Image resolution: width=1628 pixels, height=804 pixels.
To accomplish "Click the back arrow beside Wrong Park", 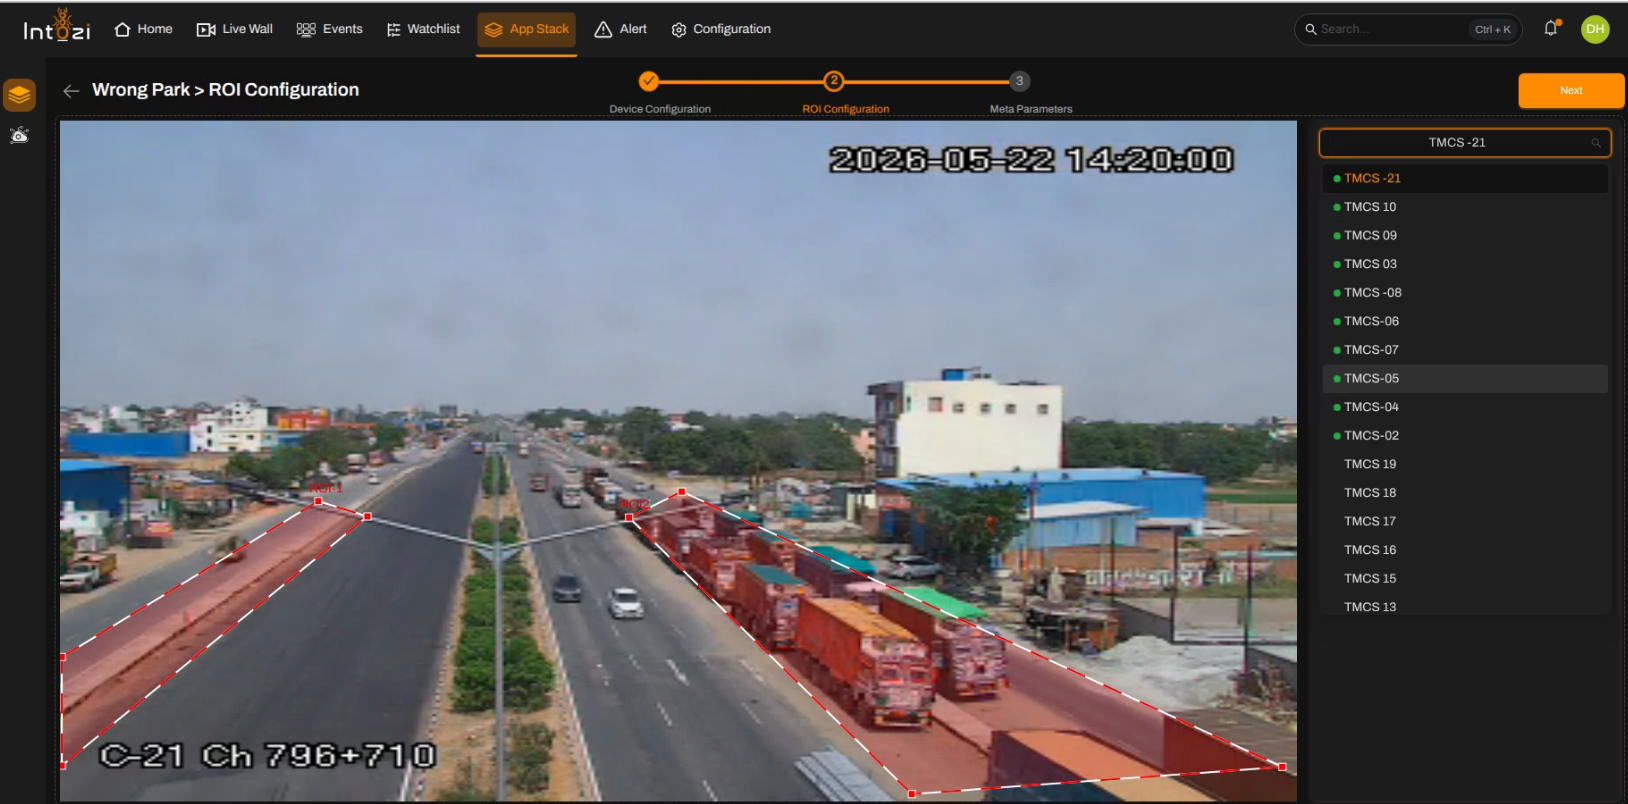I will tap(71, 91).
